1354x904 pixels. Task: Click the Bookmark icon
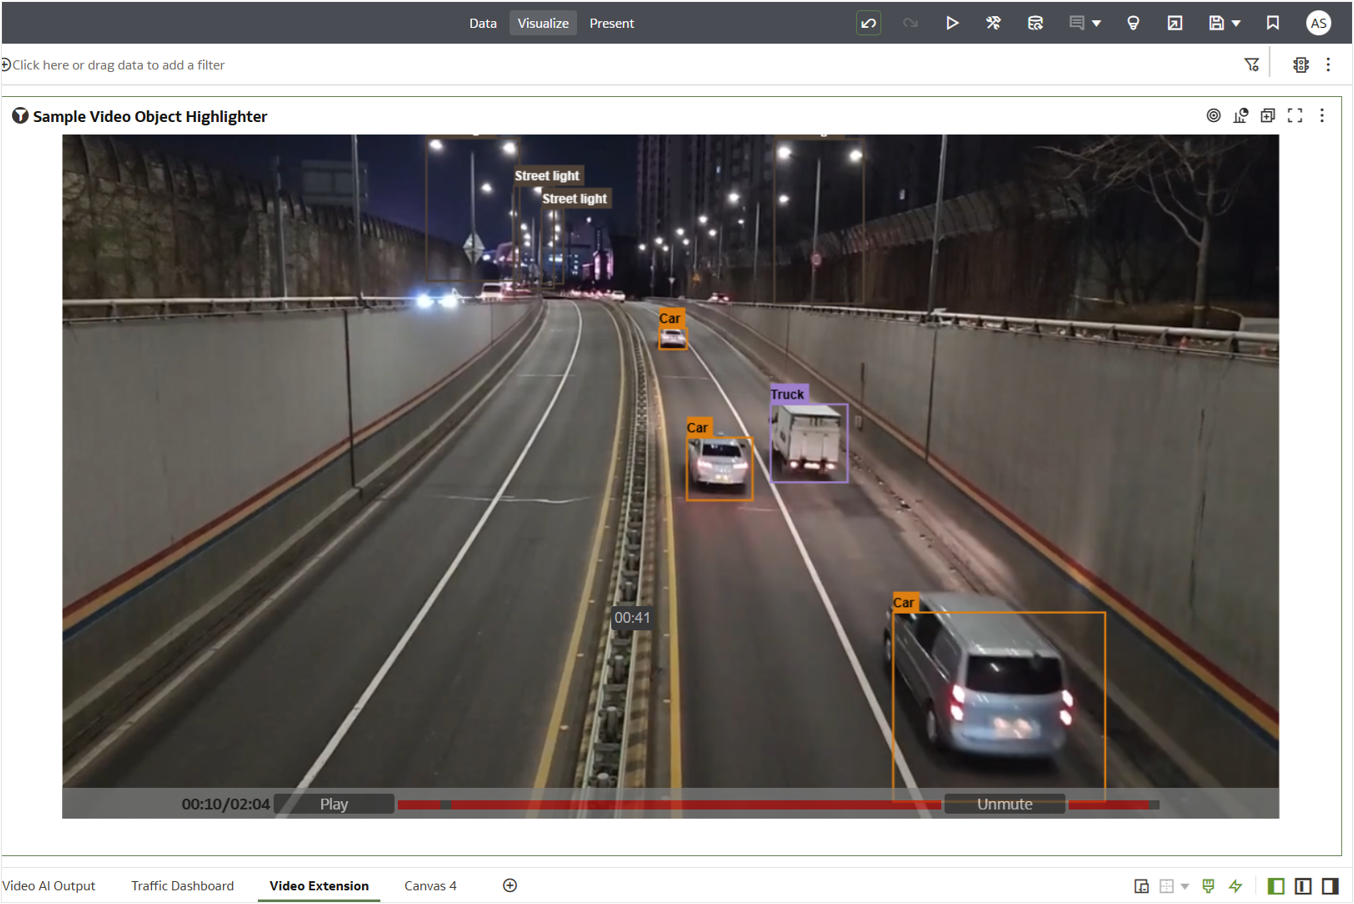tap(1272, 22)
